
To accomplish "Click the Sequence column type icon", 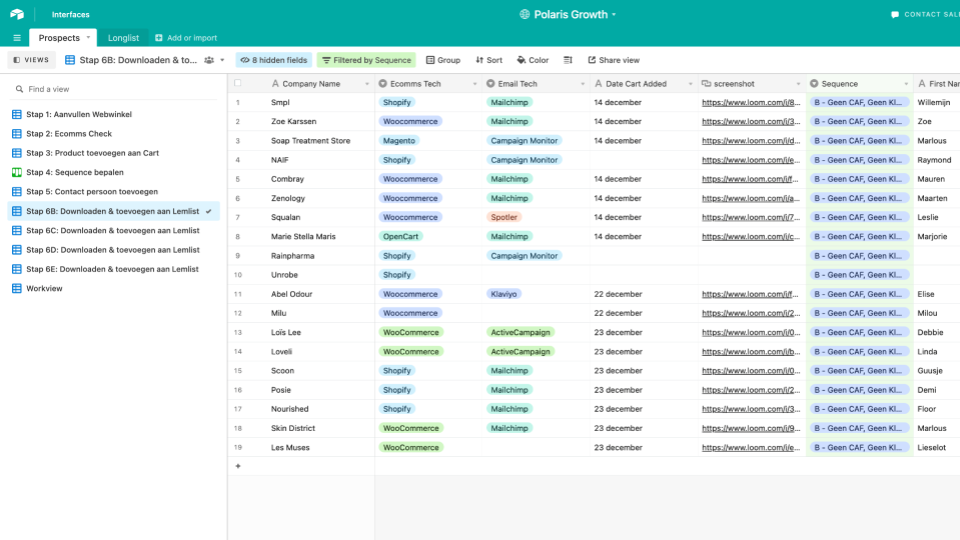I will click(814, 84).
